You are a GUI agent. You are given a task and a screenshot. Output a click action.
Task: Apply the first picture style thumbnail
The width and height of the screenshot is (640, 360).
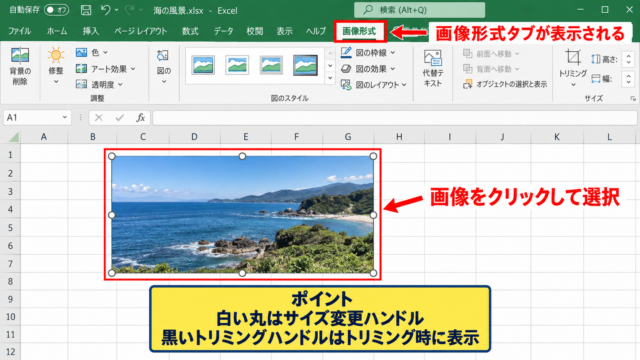[203, 65]
